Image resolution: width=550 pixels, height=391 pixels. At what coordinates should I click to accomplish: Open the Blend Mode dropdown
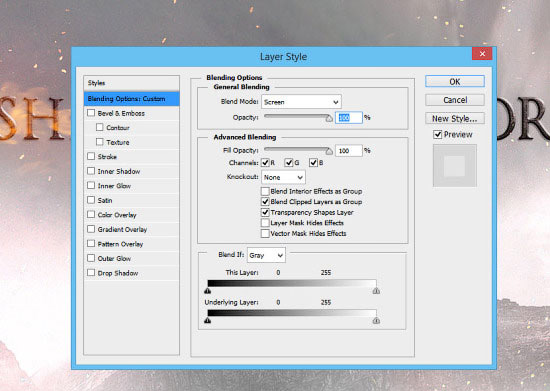tap(301, 102)
